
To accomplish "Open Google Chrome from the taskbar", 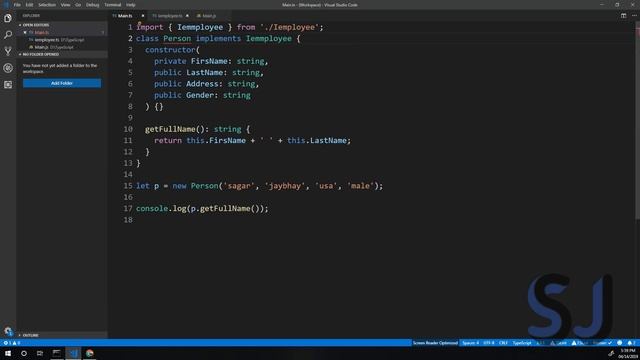I will [x=90, y=353].
